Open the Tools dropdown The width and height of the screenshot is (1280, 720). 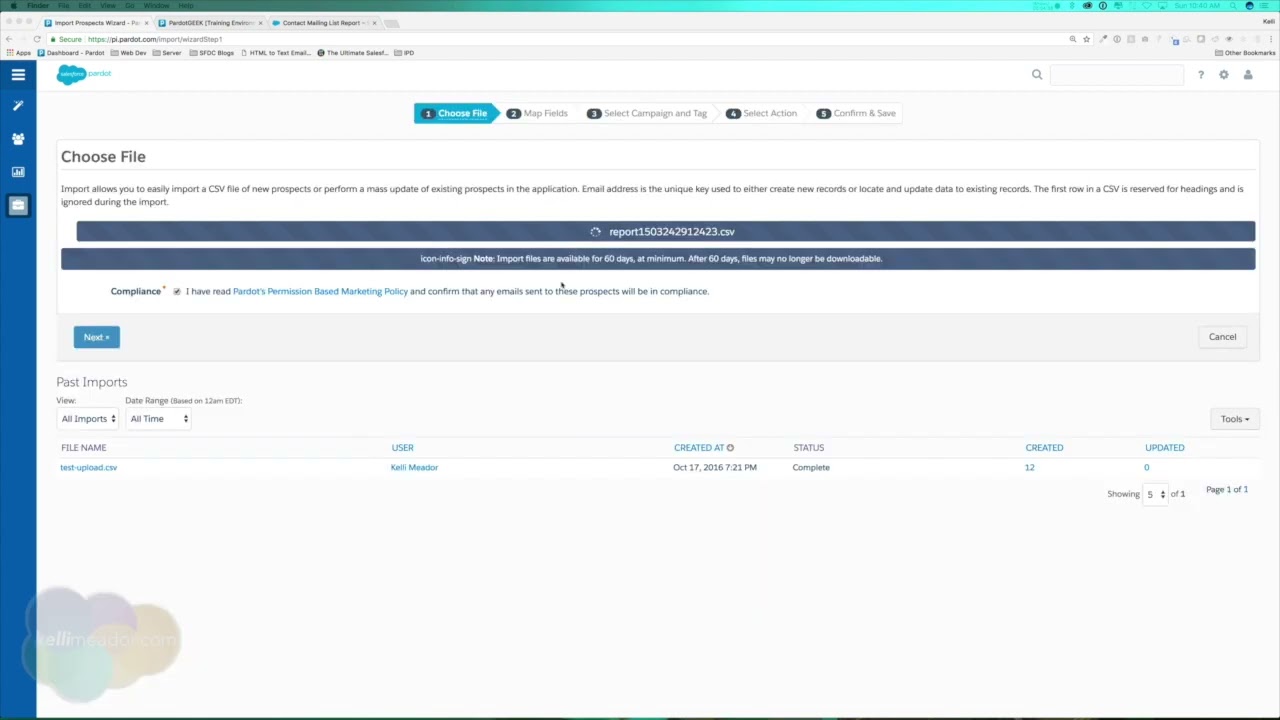click(x=1235, y=419)
